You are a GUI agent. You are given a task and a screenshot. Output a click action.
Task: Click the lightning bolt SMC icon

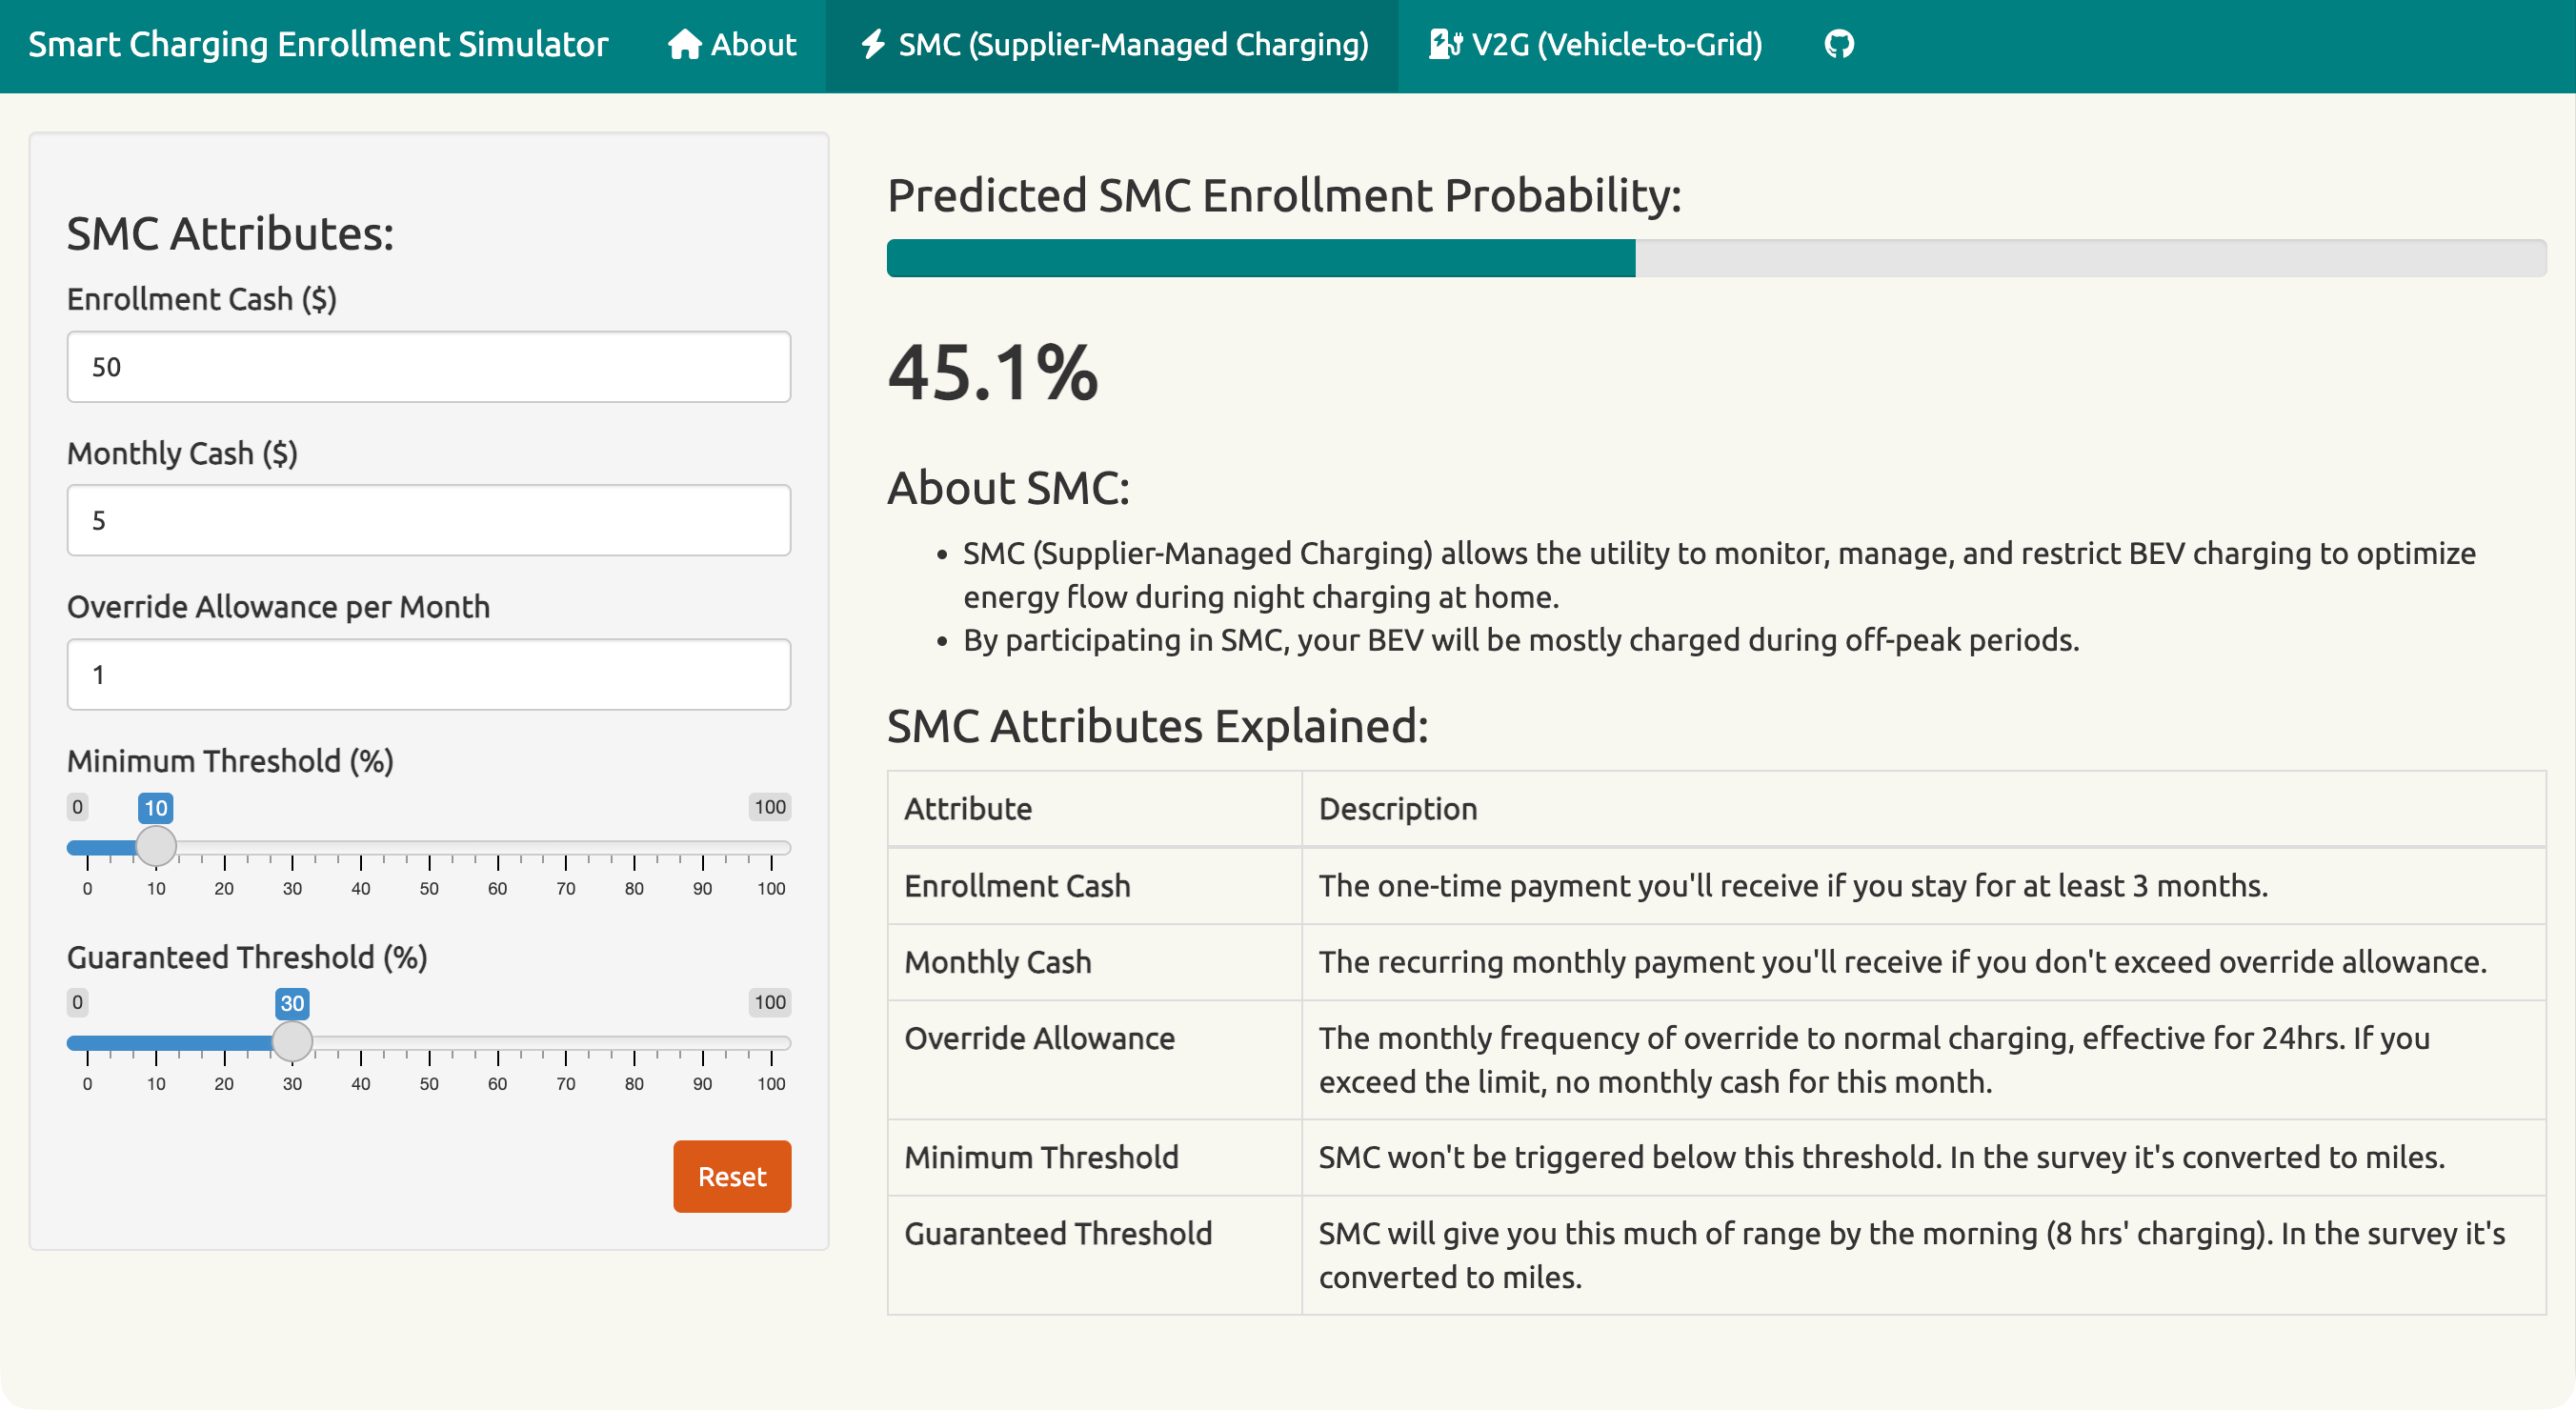pyautogui.click(x=873, y=44)
